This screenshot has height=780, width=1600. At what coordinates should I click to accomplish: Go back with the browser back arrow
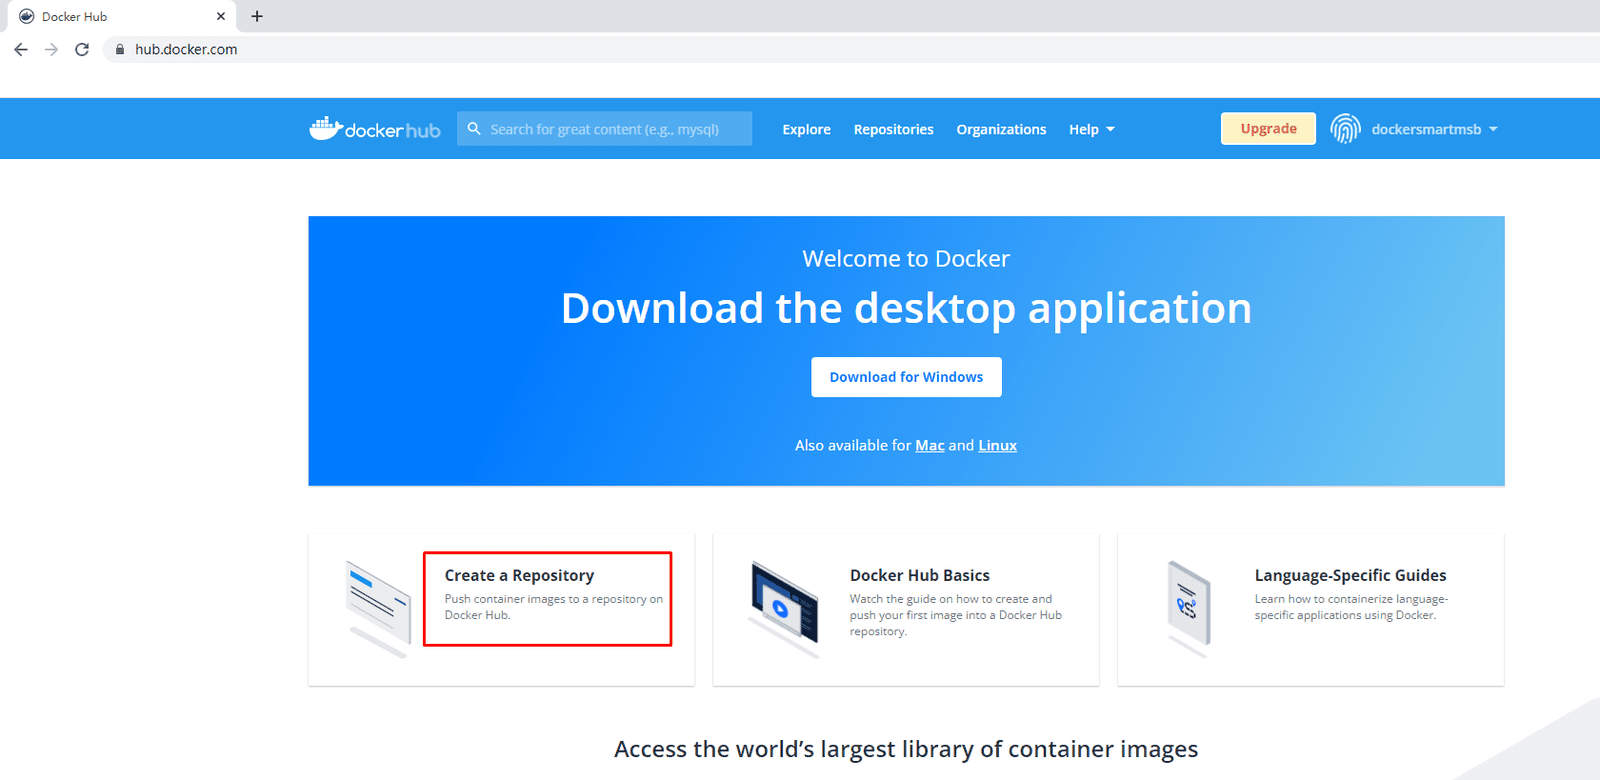pyautogui.click(x=21, y=49)
